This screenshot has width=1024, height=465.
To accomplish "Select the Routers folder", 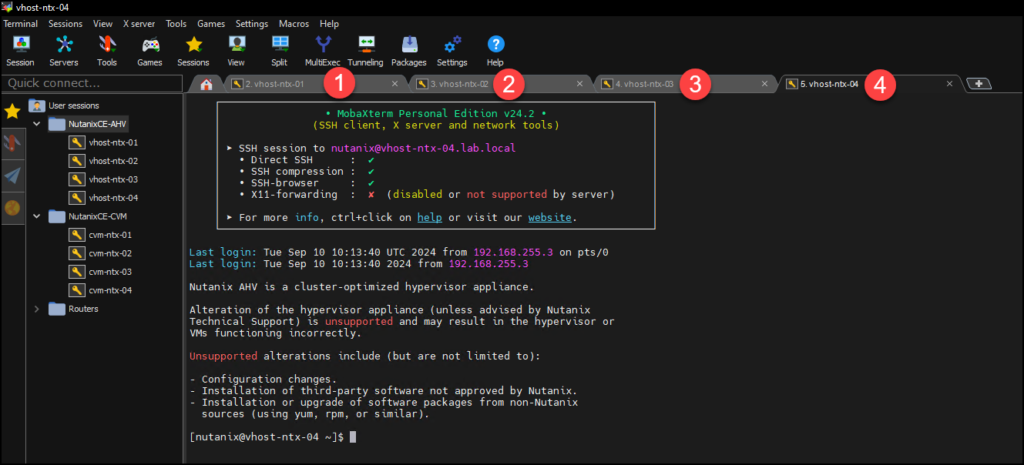I will [x=73, y=309].
